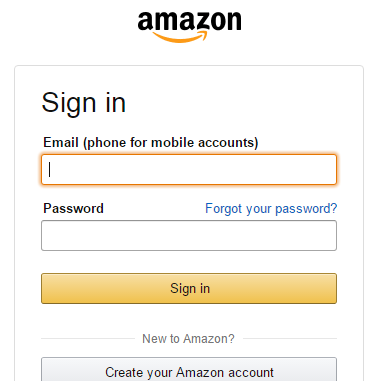Click the divider line right of New to Amazon?

(290, 338)
